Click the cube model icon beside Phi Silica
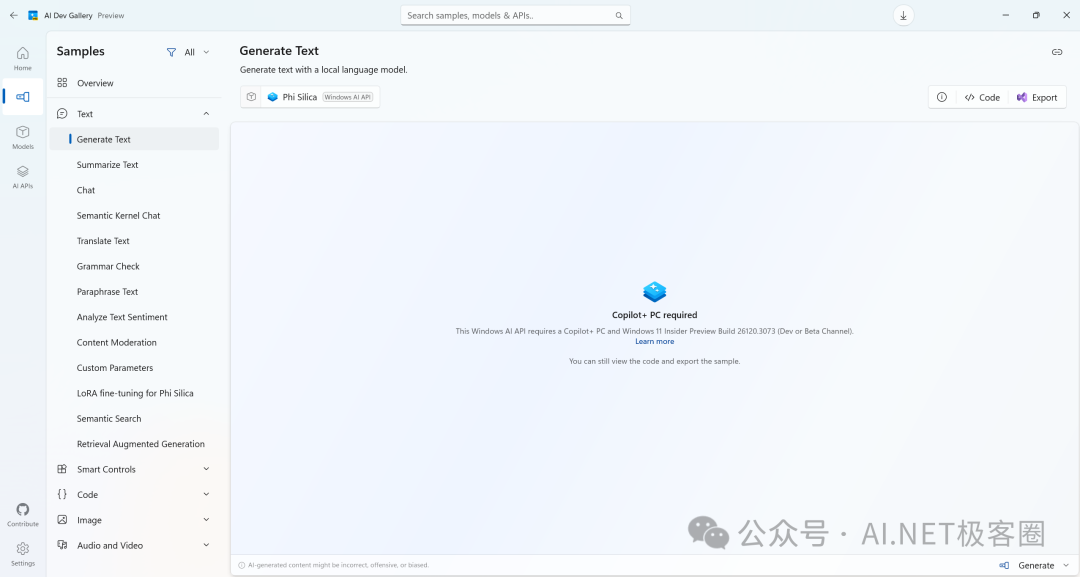 (x=251, y=97)
